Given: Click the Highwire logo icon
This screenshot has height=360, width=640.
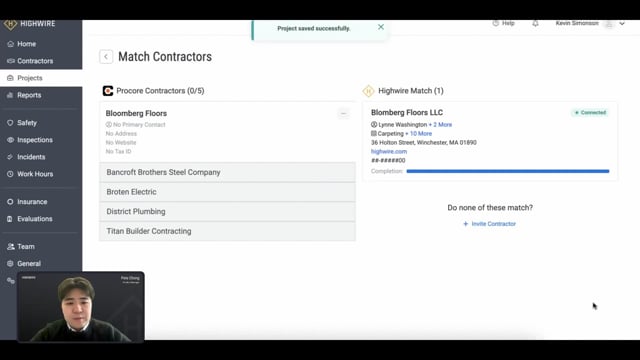Looking at the screenshot, I should 10,24.
